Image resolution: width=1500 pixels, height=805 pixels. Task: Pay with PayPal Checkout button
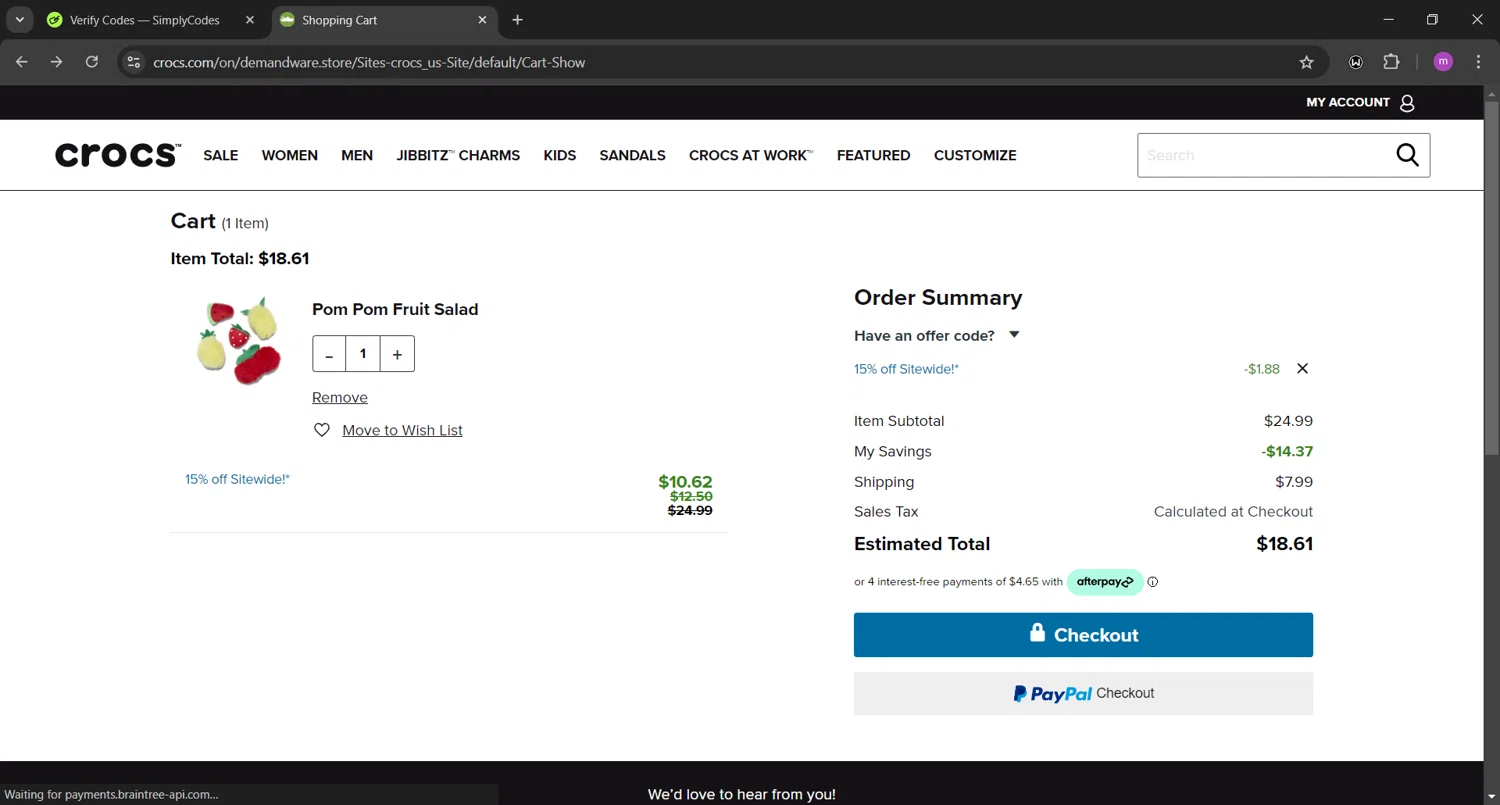1083,693
